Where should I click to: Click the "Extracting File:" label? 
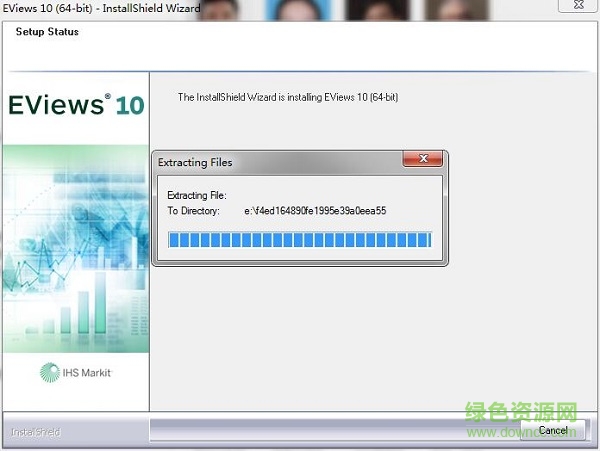[197, 195]
